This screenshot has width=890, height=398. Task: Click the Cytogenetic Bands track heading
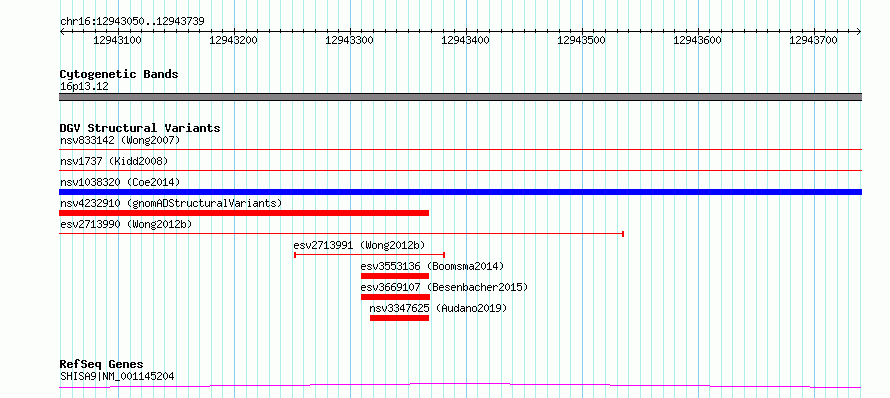coord(119,74)
